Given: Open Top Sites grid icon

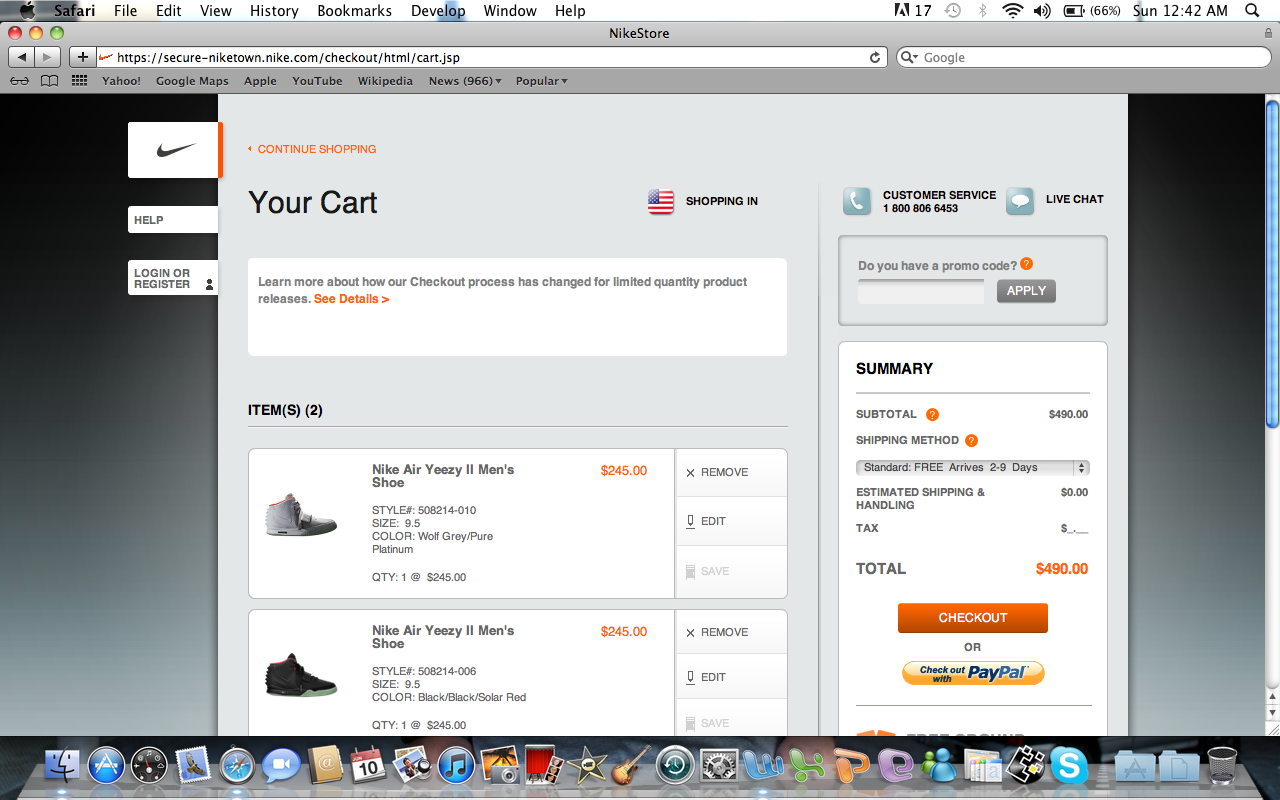Looking at the screenshot, I should click(80, 81).
